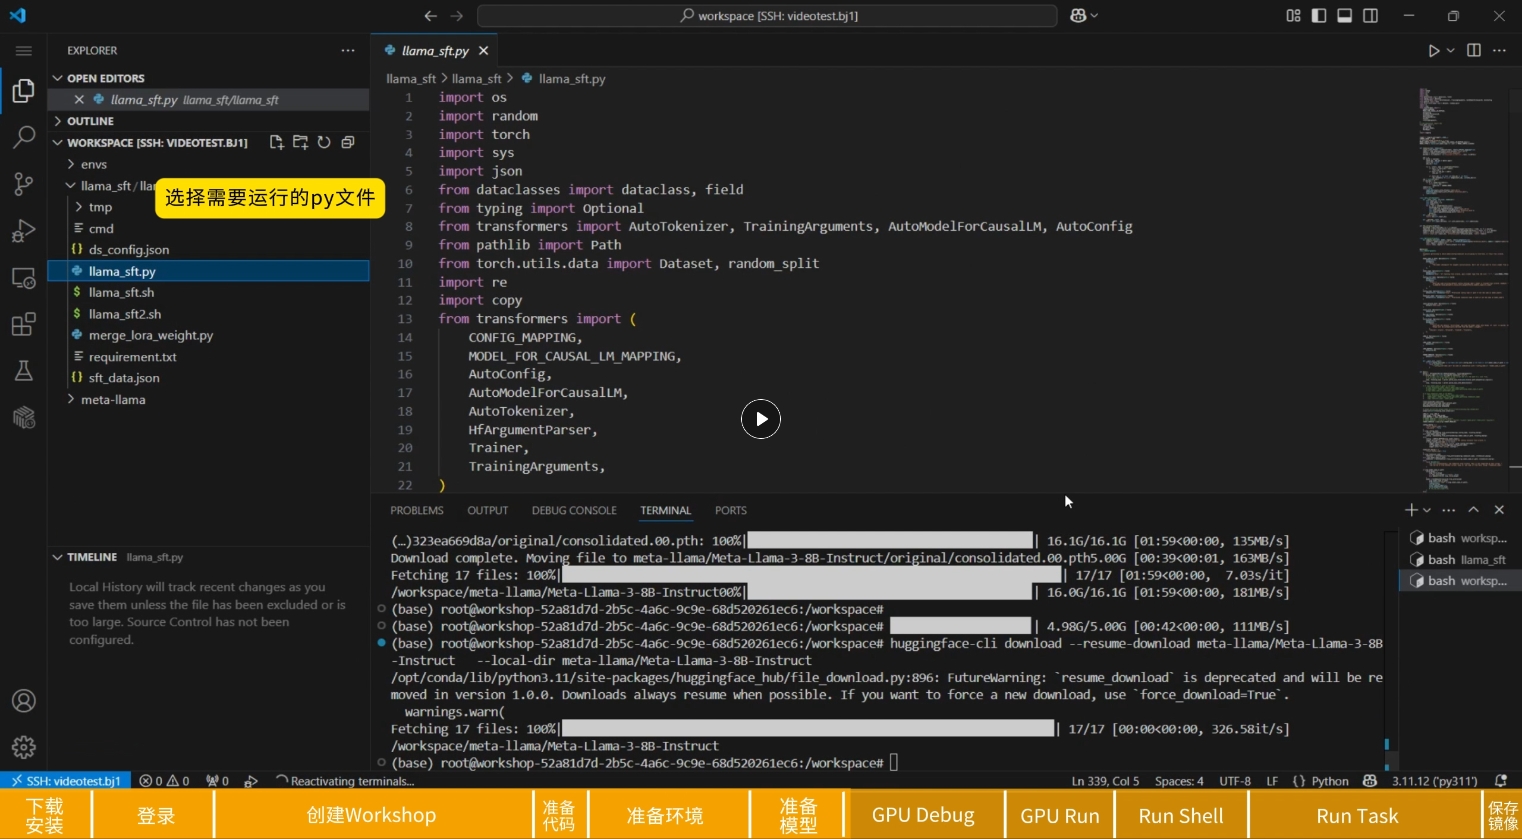Open the Extensions view
The image size is (1522, 839).
[x=24, y=325]
